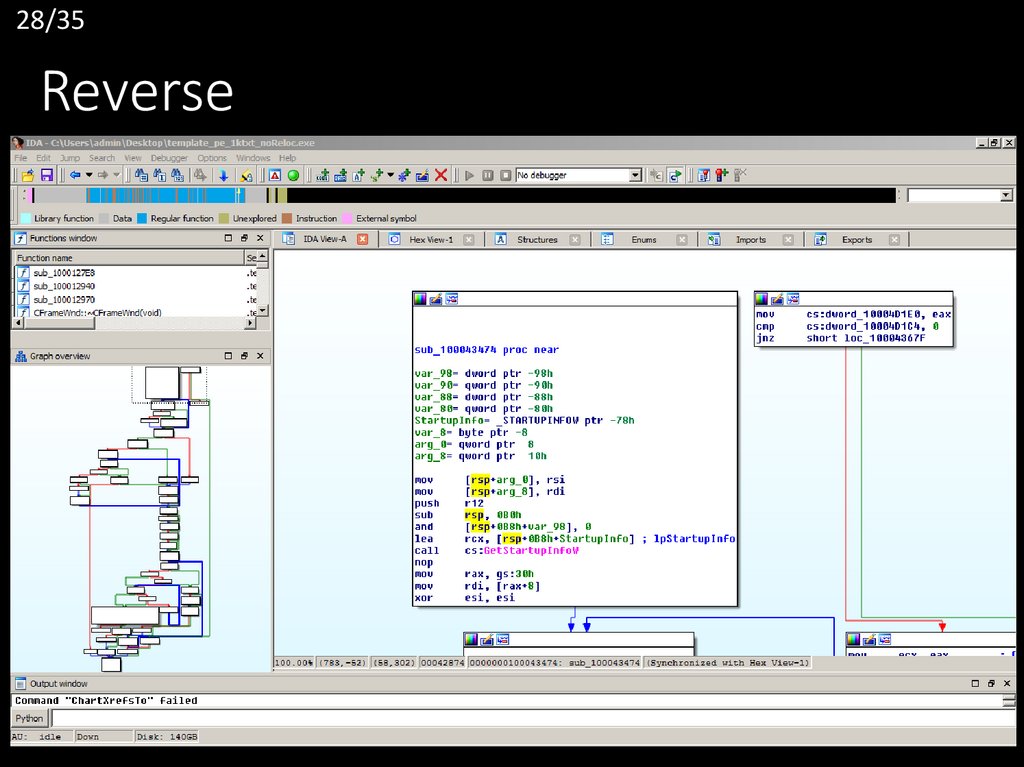Open the empty combo box at right of navigation band

[1005, 196]
